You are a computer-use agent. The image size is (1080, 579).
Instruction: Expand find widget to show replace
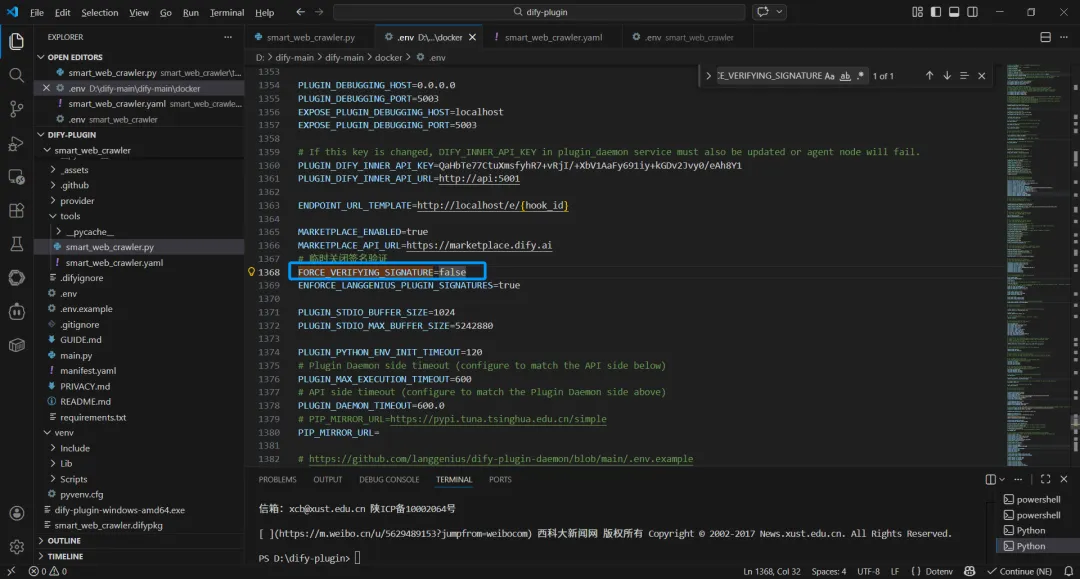pyautogui.click(x=708, y=76)
